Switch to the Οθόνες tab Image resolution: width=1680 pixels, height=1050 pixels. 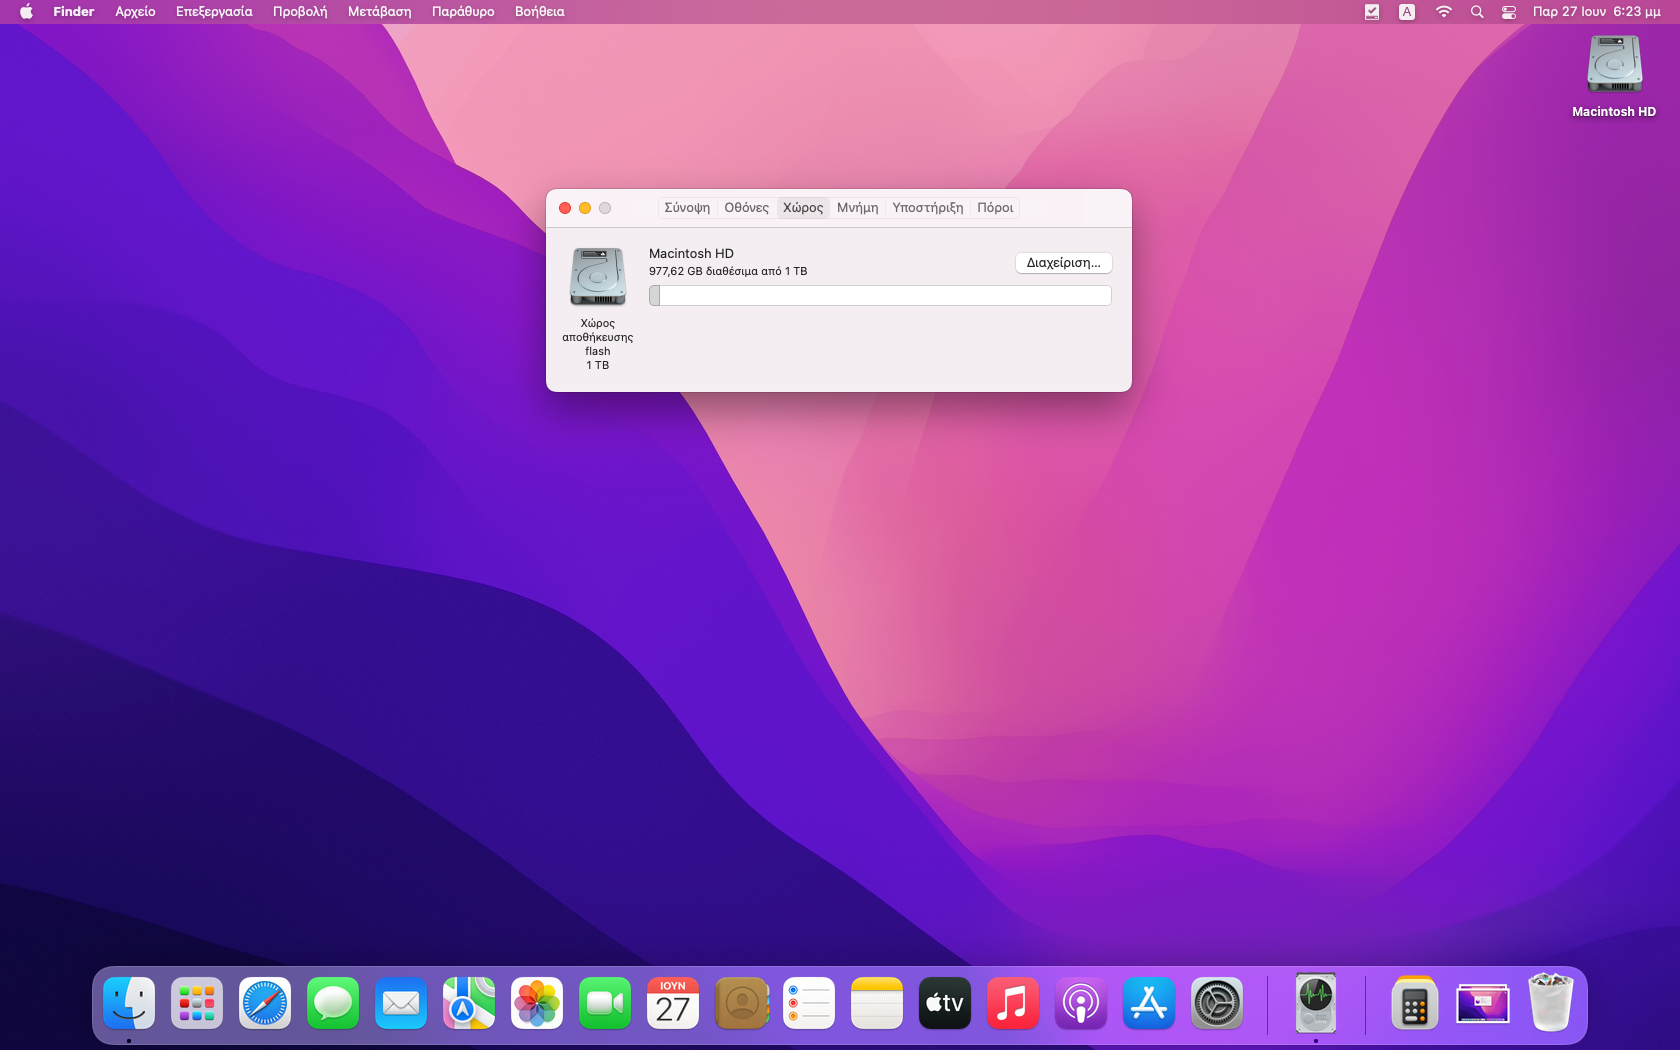point(747,208)
